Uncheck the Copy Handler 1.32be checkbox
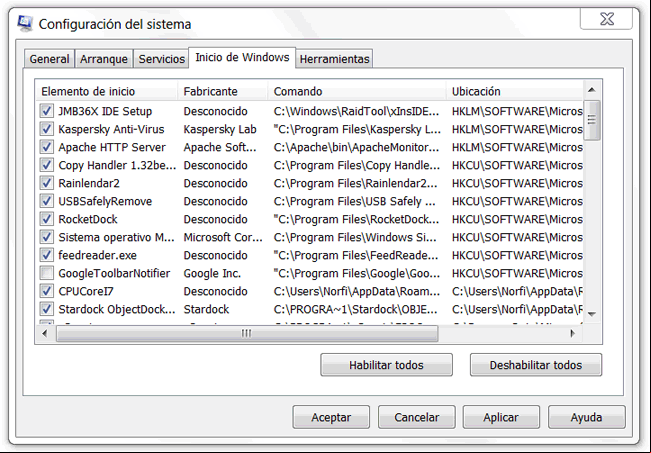 click(46, 165)
